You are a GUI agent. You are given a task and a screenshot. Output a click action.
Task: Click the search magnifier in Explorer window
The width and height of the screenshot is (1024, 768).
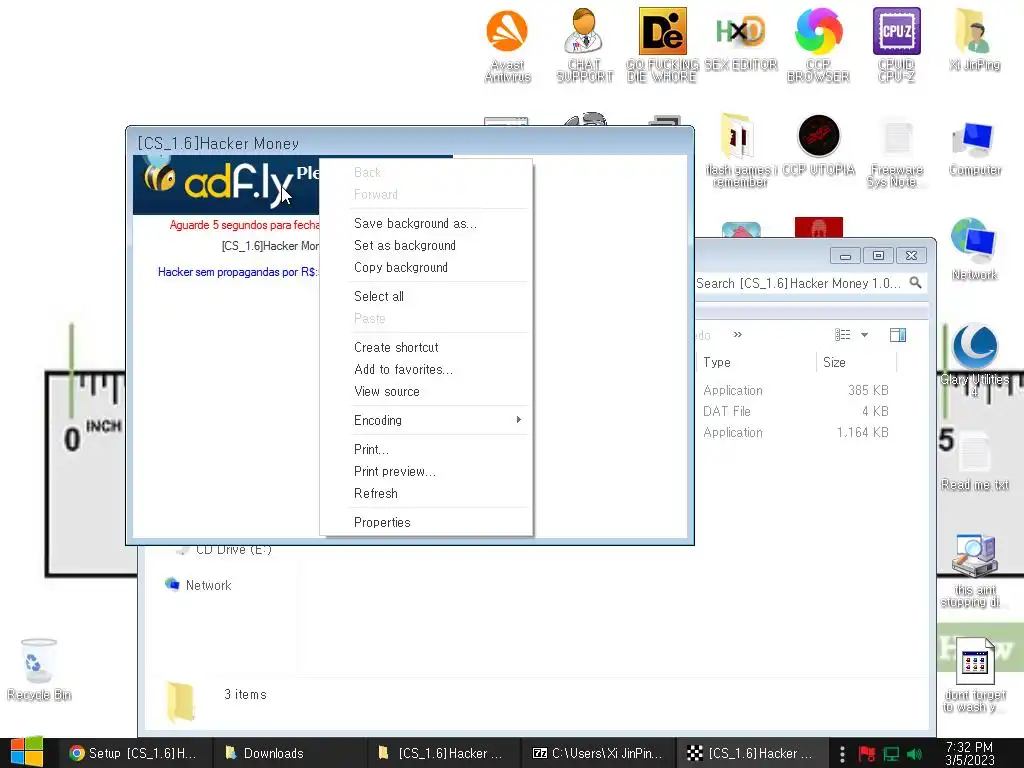(x=916, y=283)
